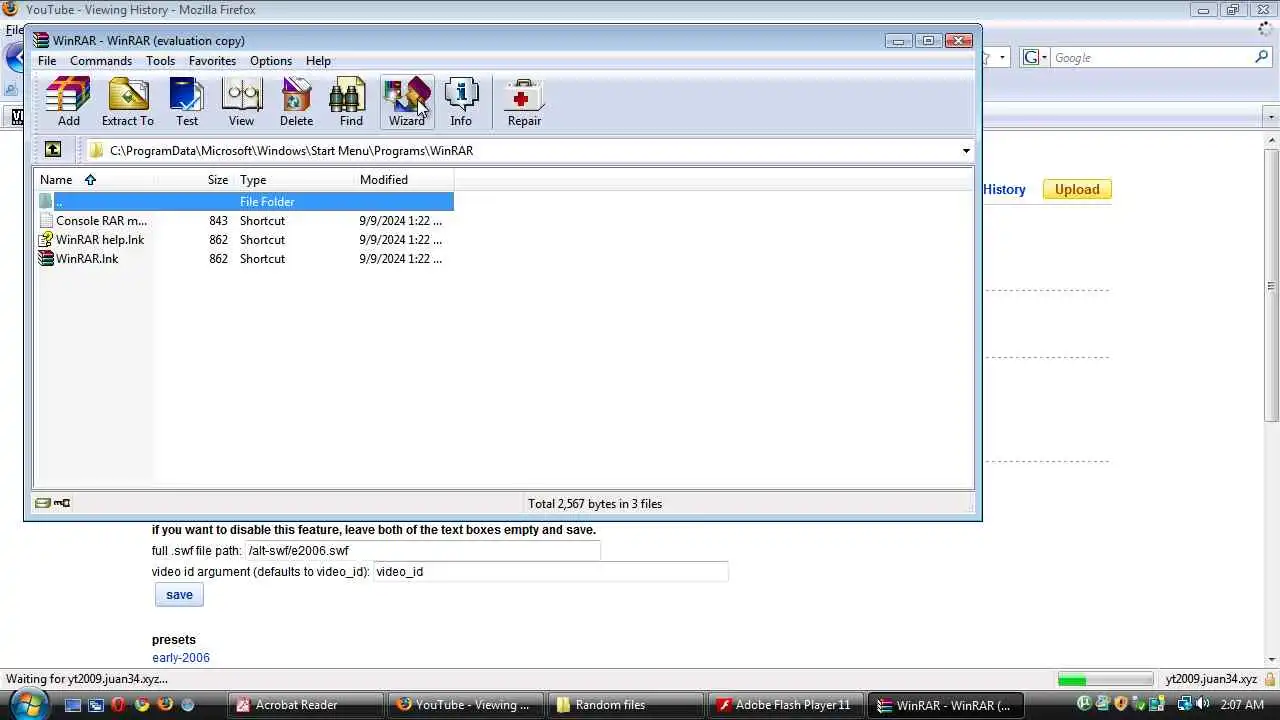Switch to Adobe Flash Player 11 taskbar button

click(x=785, y=705)
